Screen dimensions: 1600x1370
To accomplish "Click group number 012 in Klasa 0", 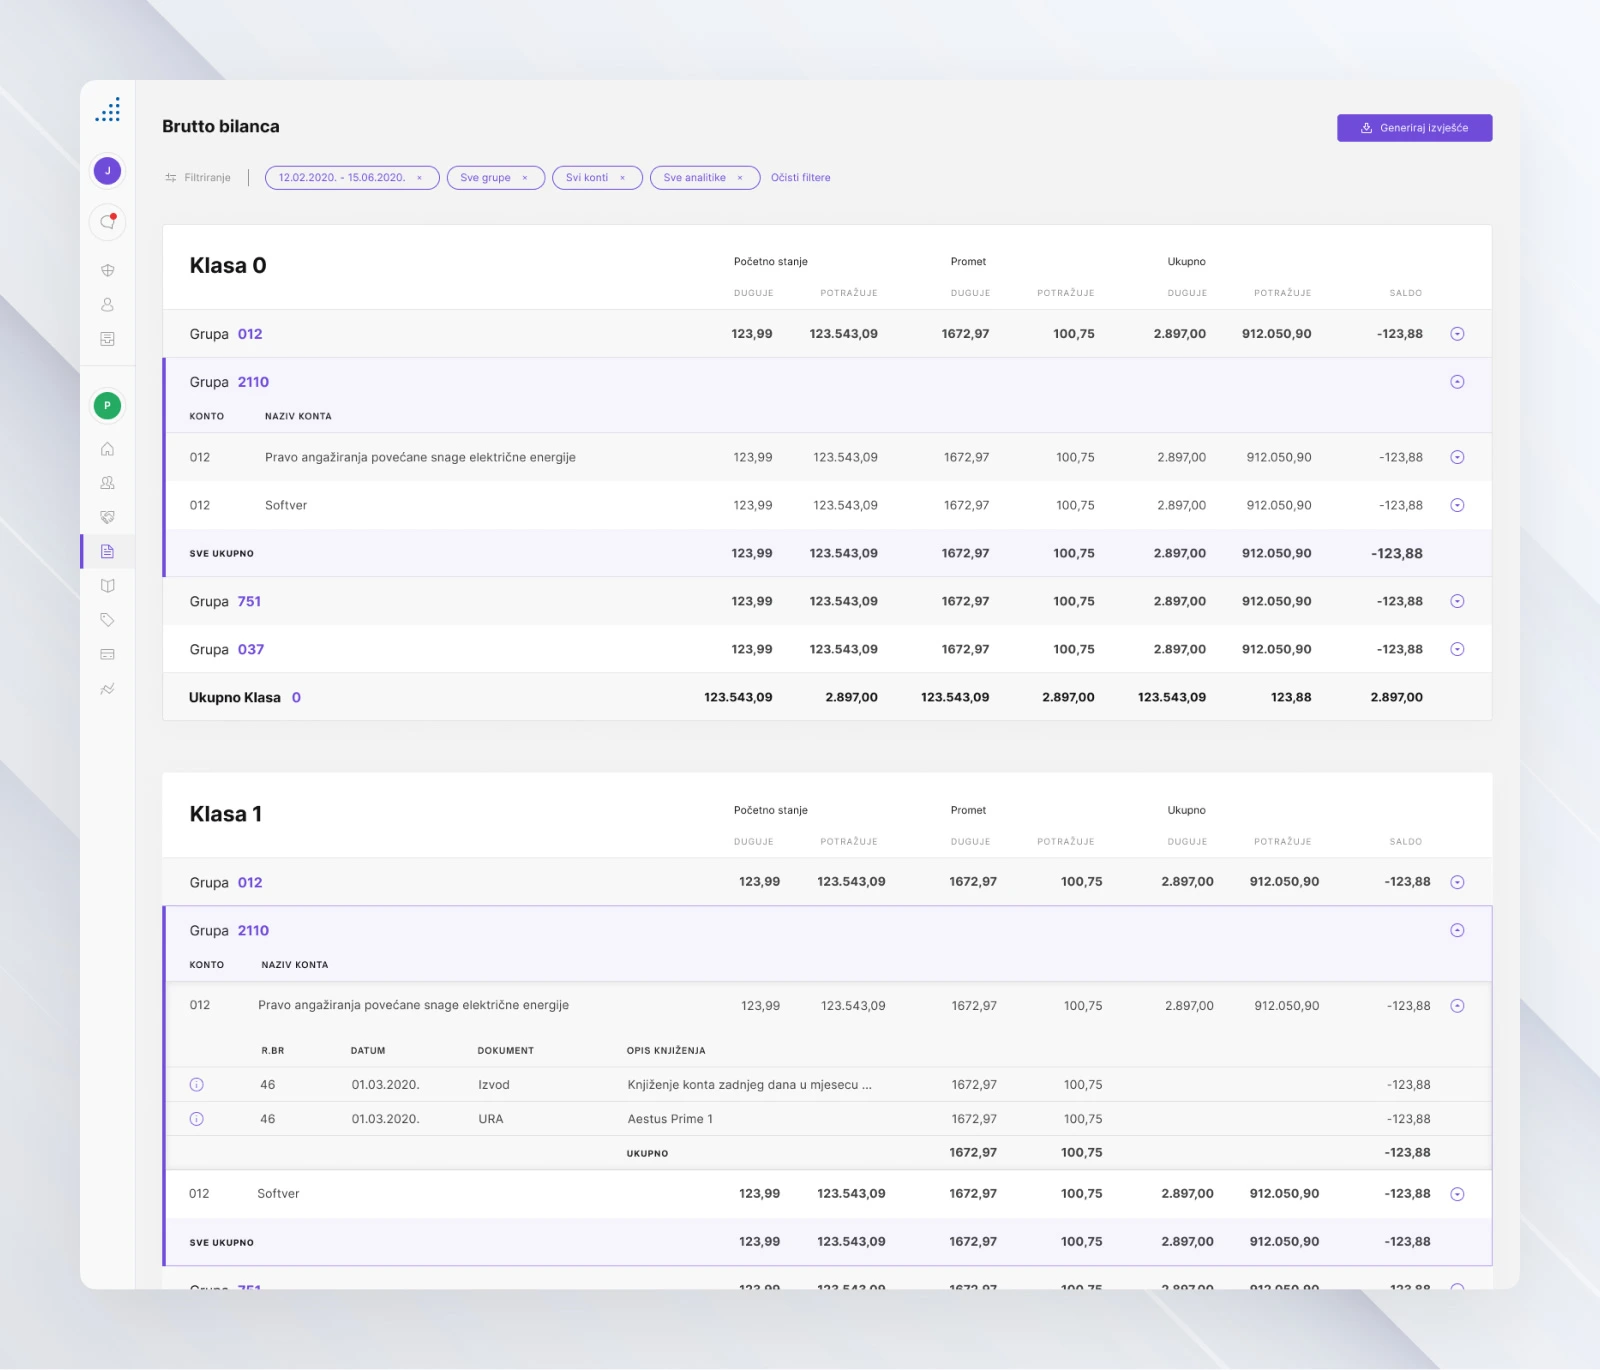I will click(250, 334).
